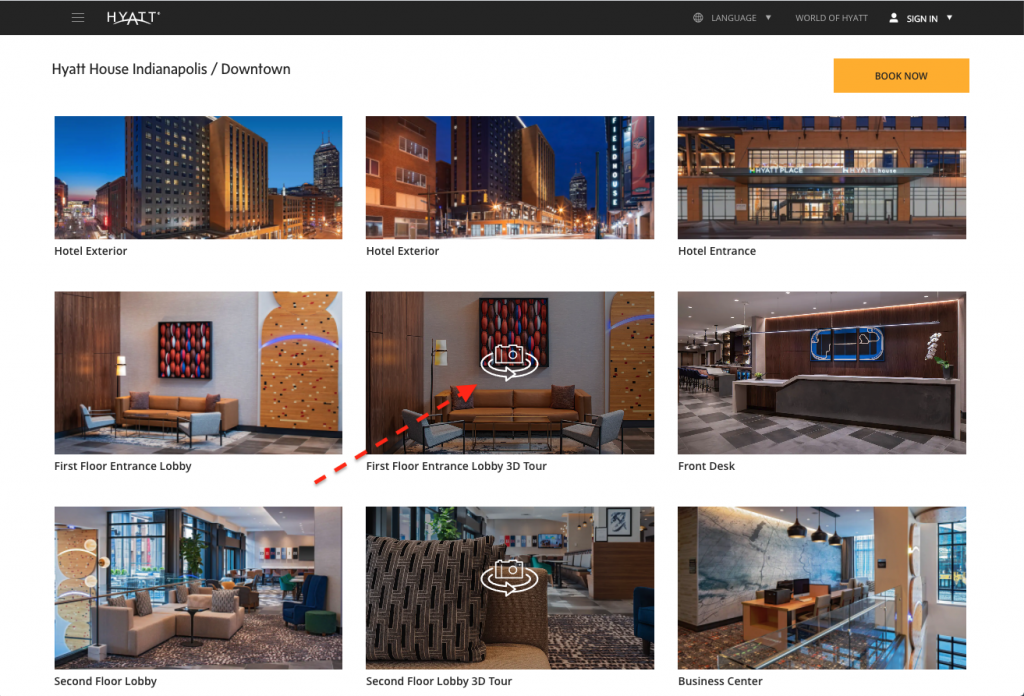Open the Second Floor Lobby photo
Image resolution: width=1024 pixels, height=696 pixels.
198,588
